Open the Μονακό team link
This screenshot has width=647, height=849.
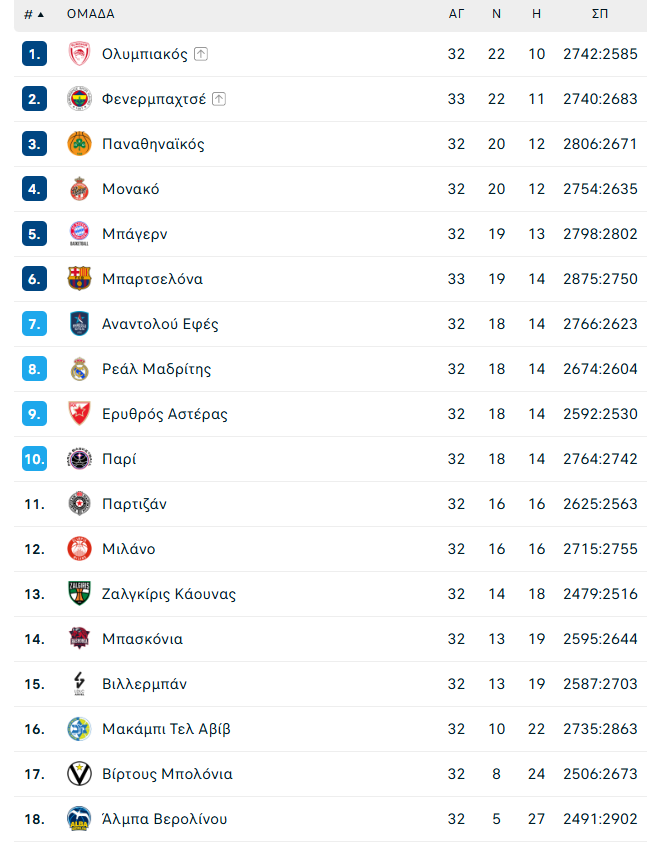pos(130,189)
